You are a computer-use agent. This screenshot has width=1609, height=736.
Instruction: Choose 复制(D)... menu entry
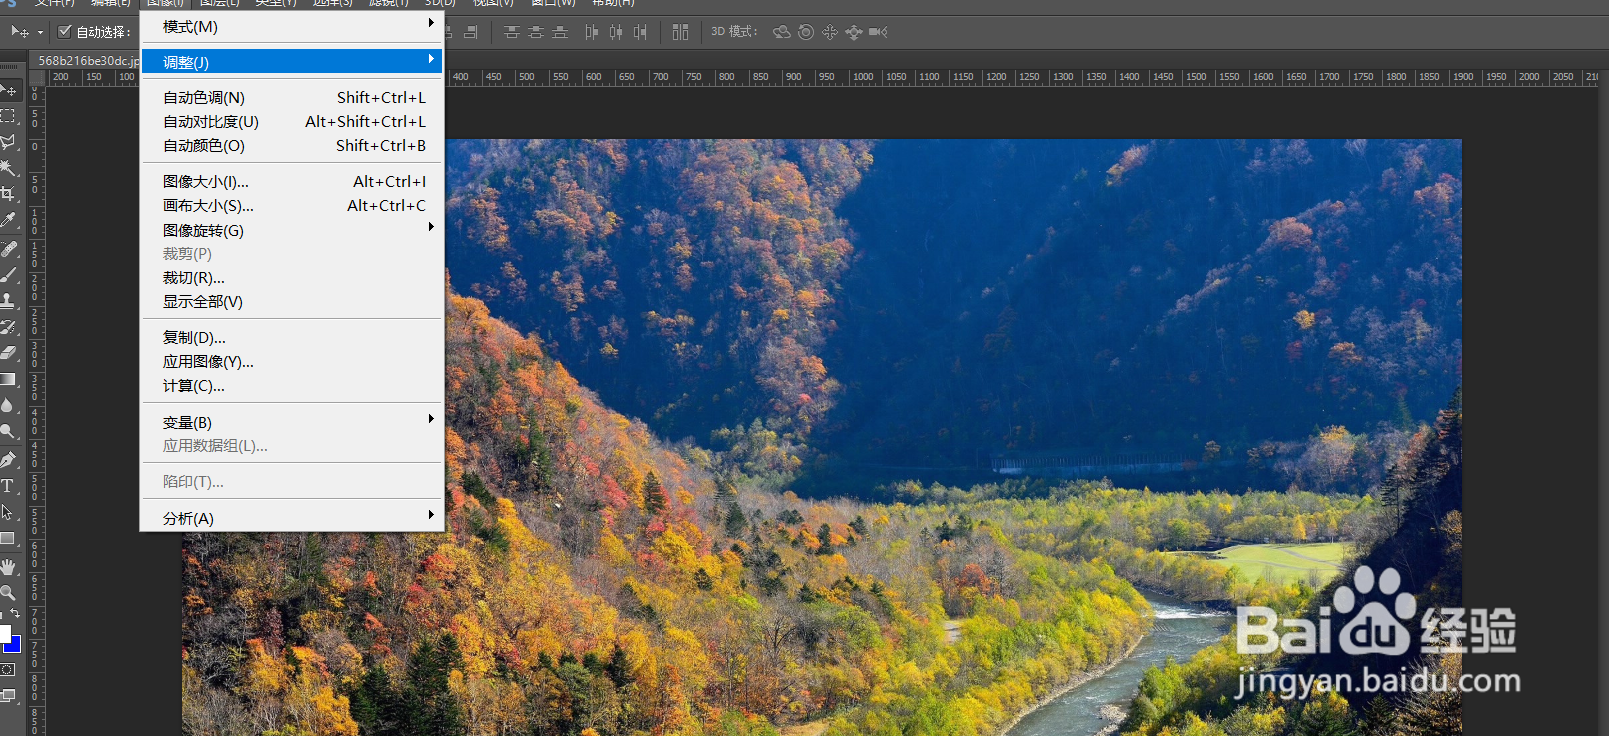tap(292, 337)
